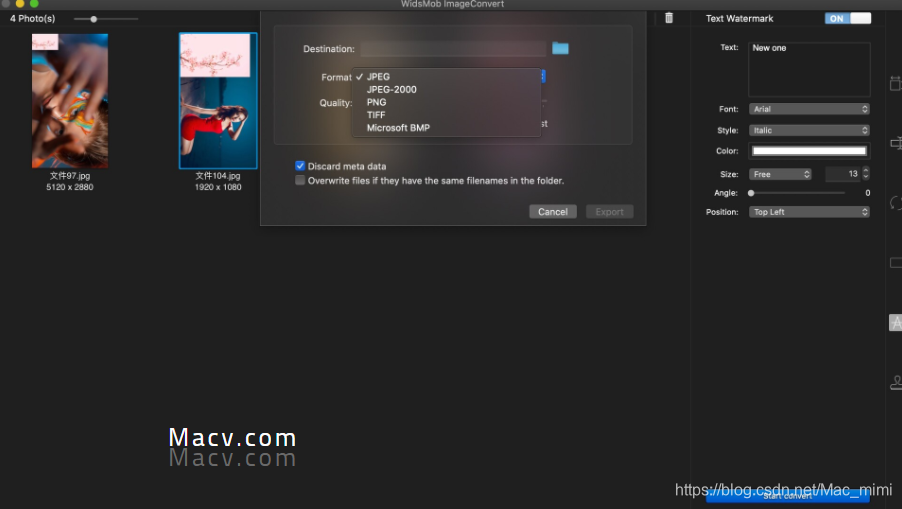
Task: Open the Rename tool in right sidebar
Action: point(896,143)
